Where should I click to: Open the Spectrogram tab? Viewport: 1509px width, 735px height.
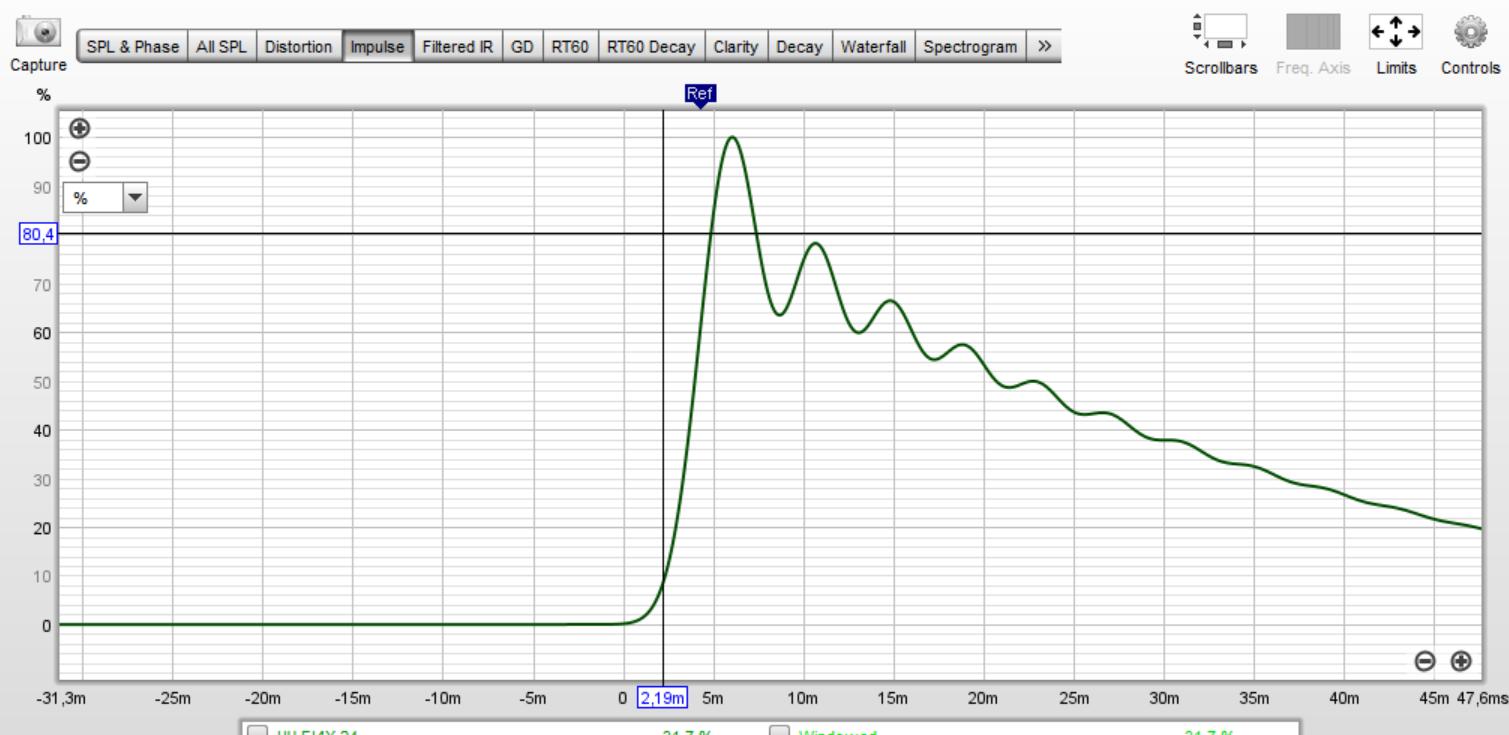[973, 47]
